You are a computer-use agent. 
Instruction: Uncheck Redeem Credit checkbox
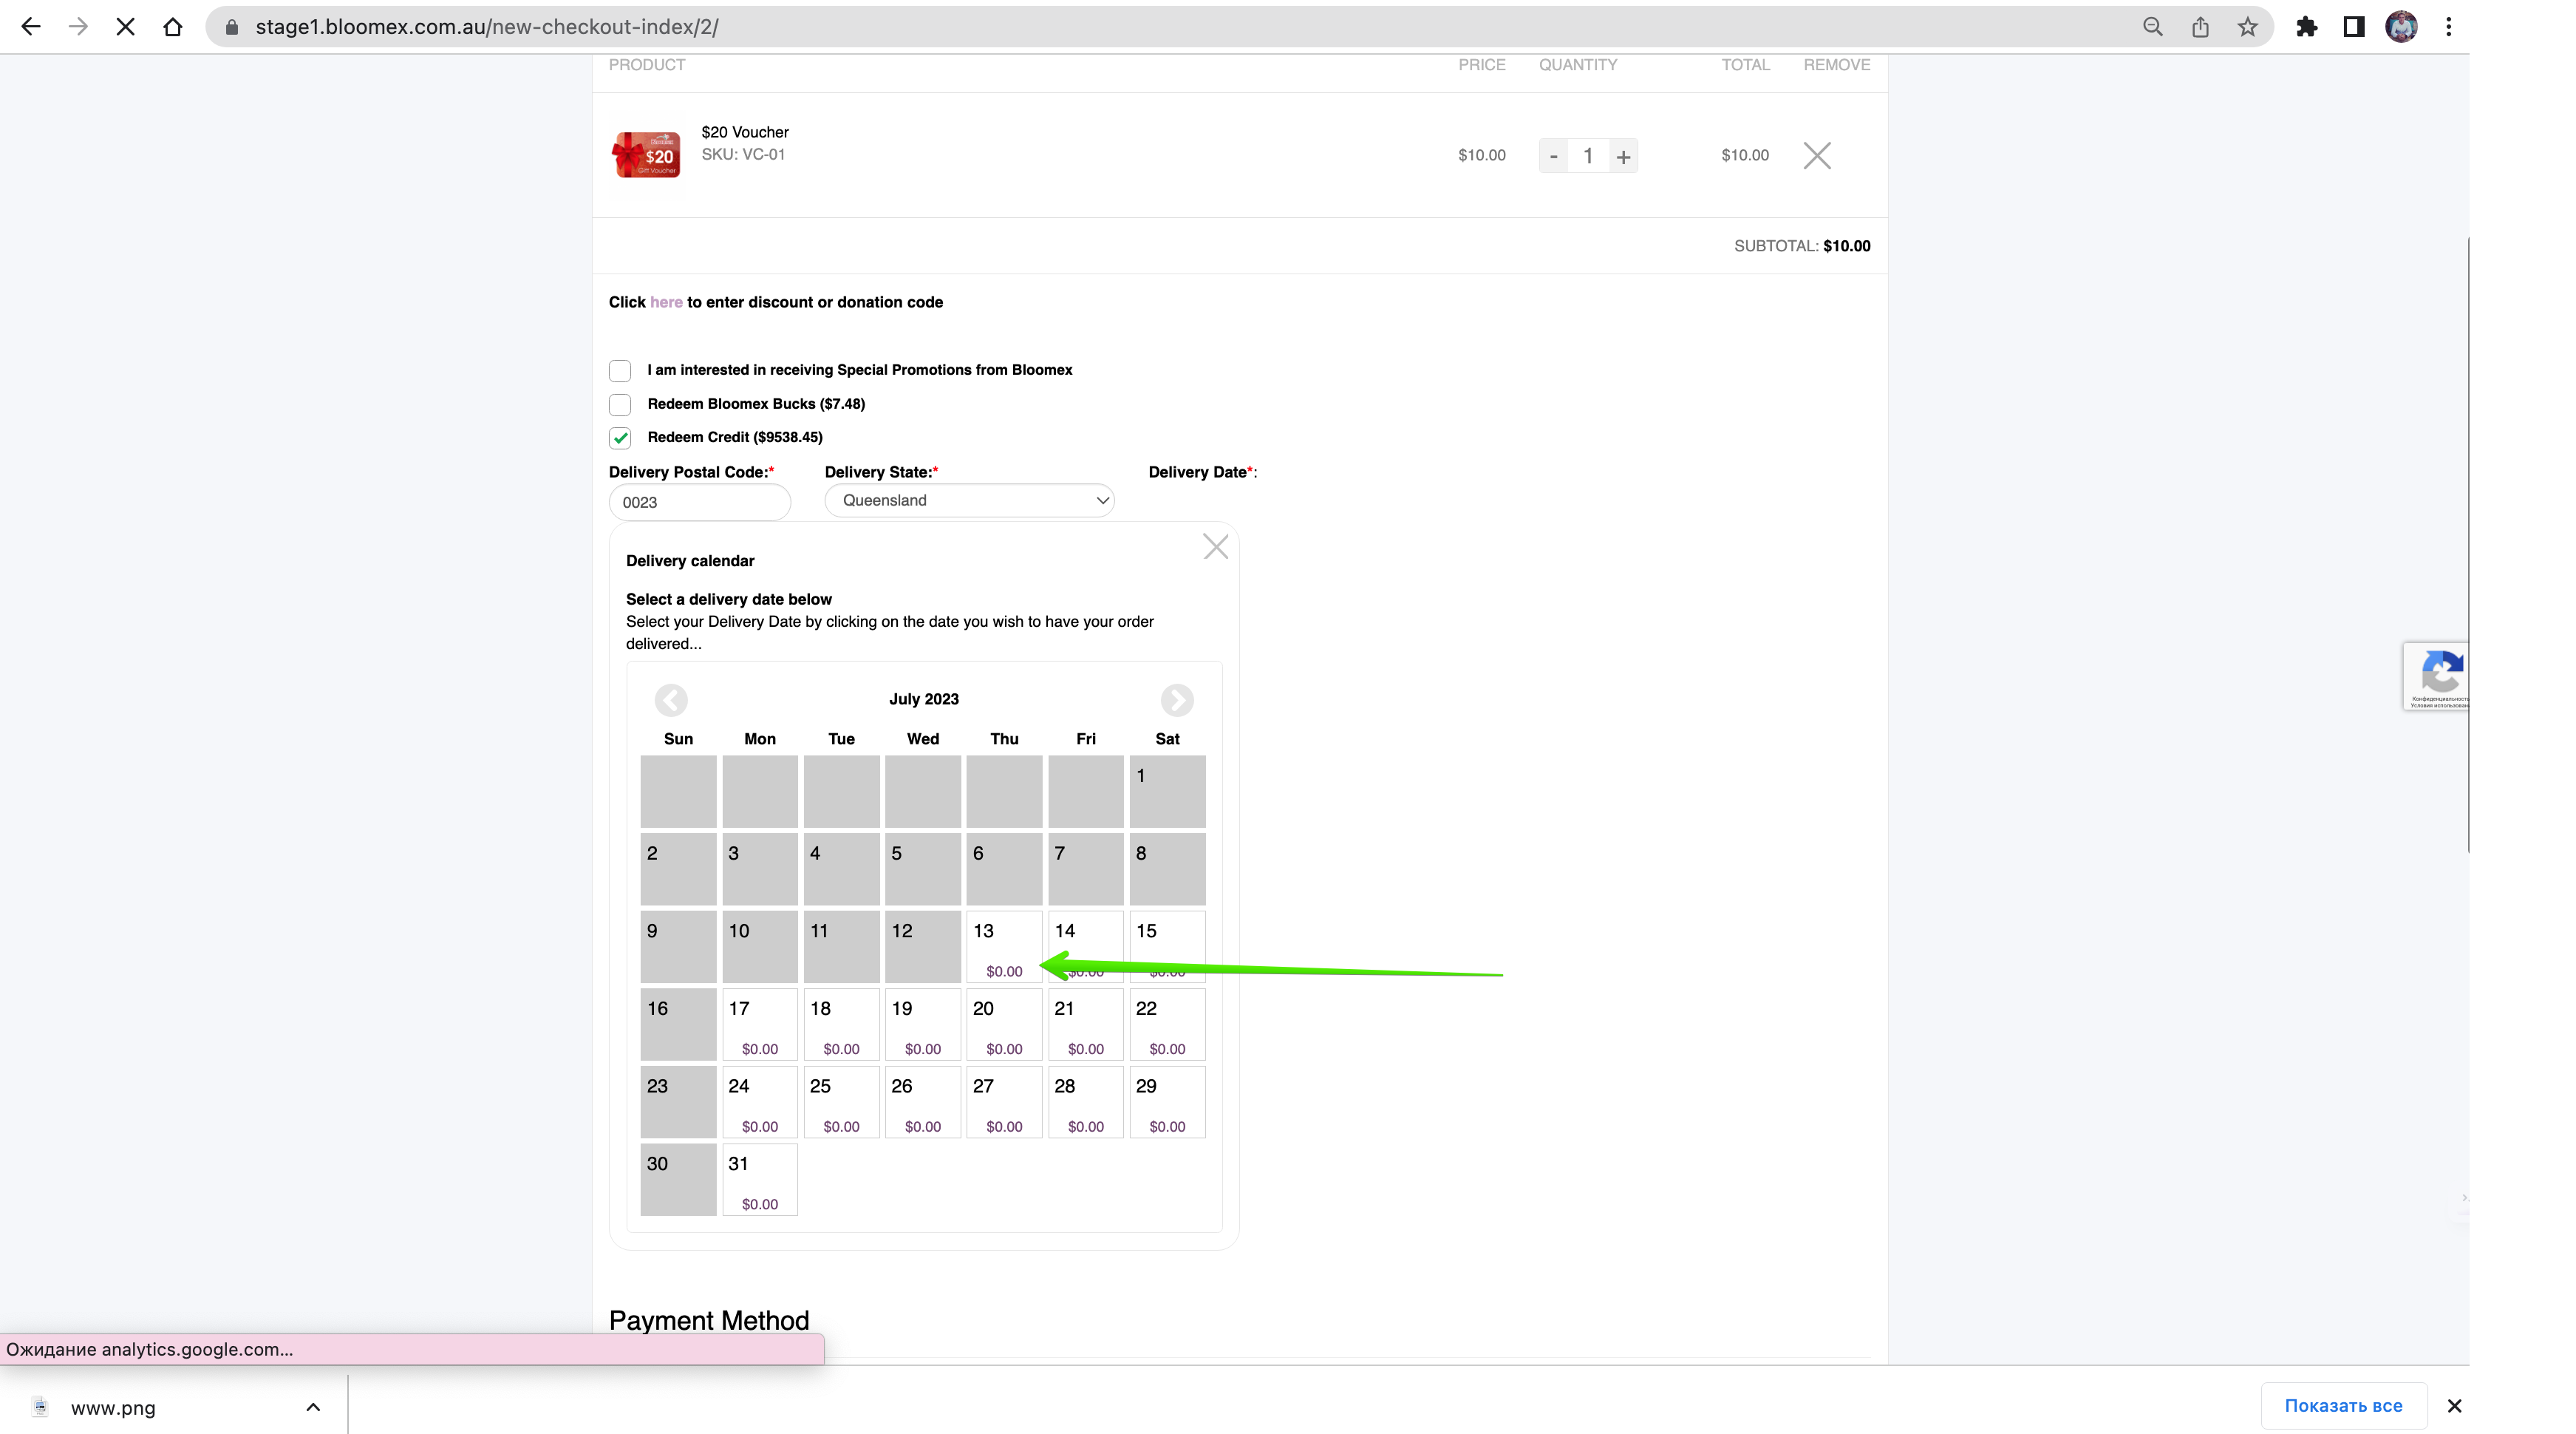(620, 437)
